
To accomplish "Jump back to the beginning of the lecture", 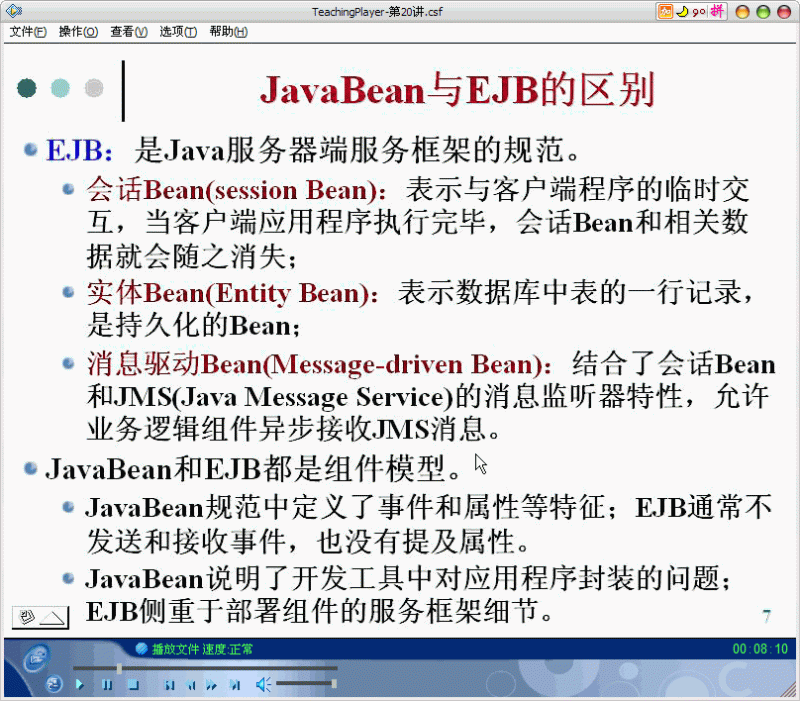I will [x=170, y=684].
